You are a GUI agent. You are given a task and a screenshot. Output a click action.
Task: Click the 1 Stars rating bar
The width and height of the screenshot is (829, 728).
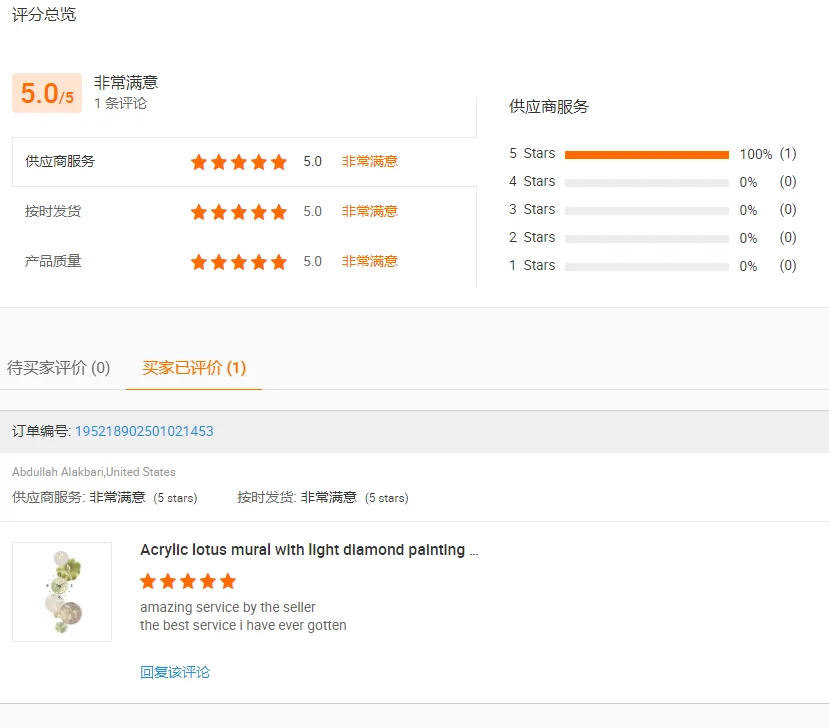coord(646,267)
